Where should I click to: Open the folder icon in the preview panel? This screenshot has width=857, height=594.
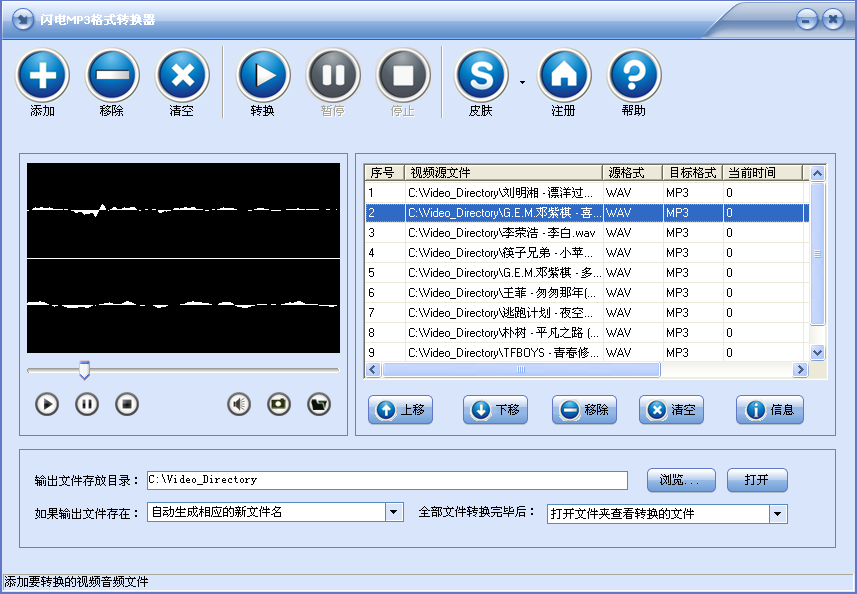click(318, 404)
